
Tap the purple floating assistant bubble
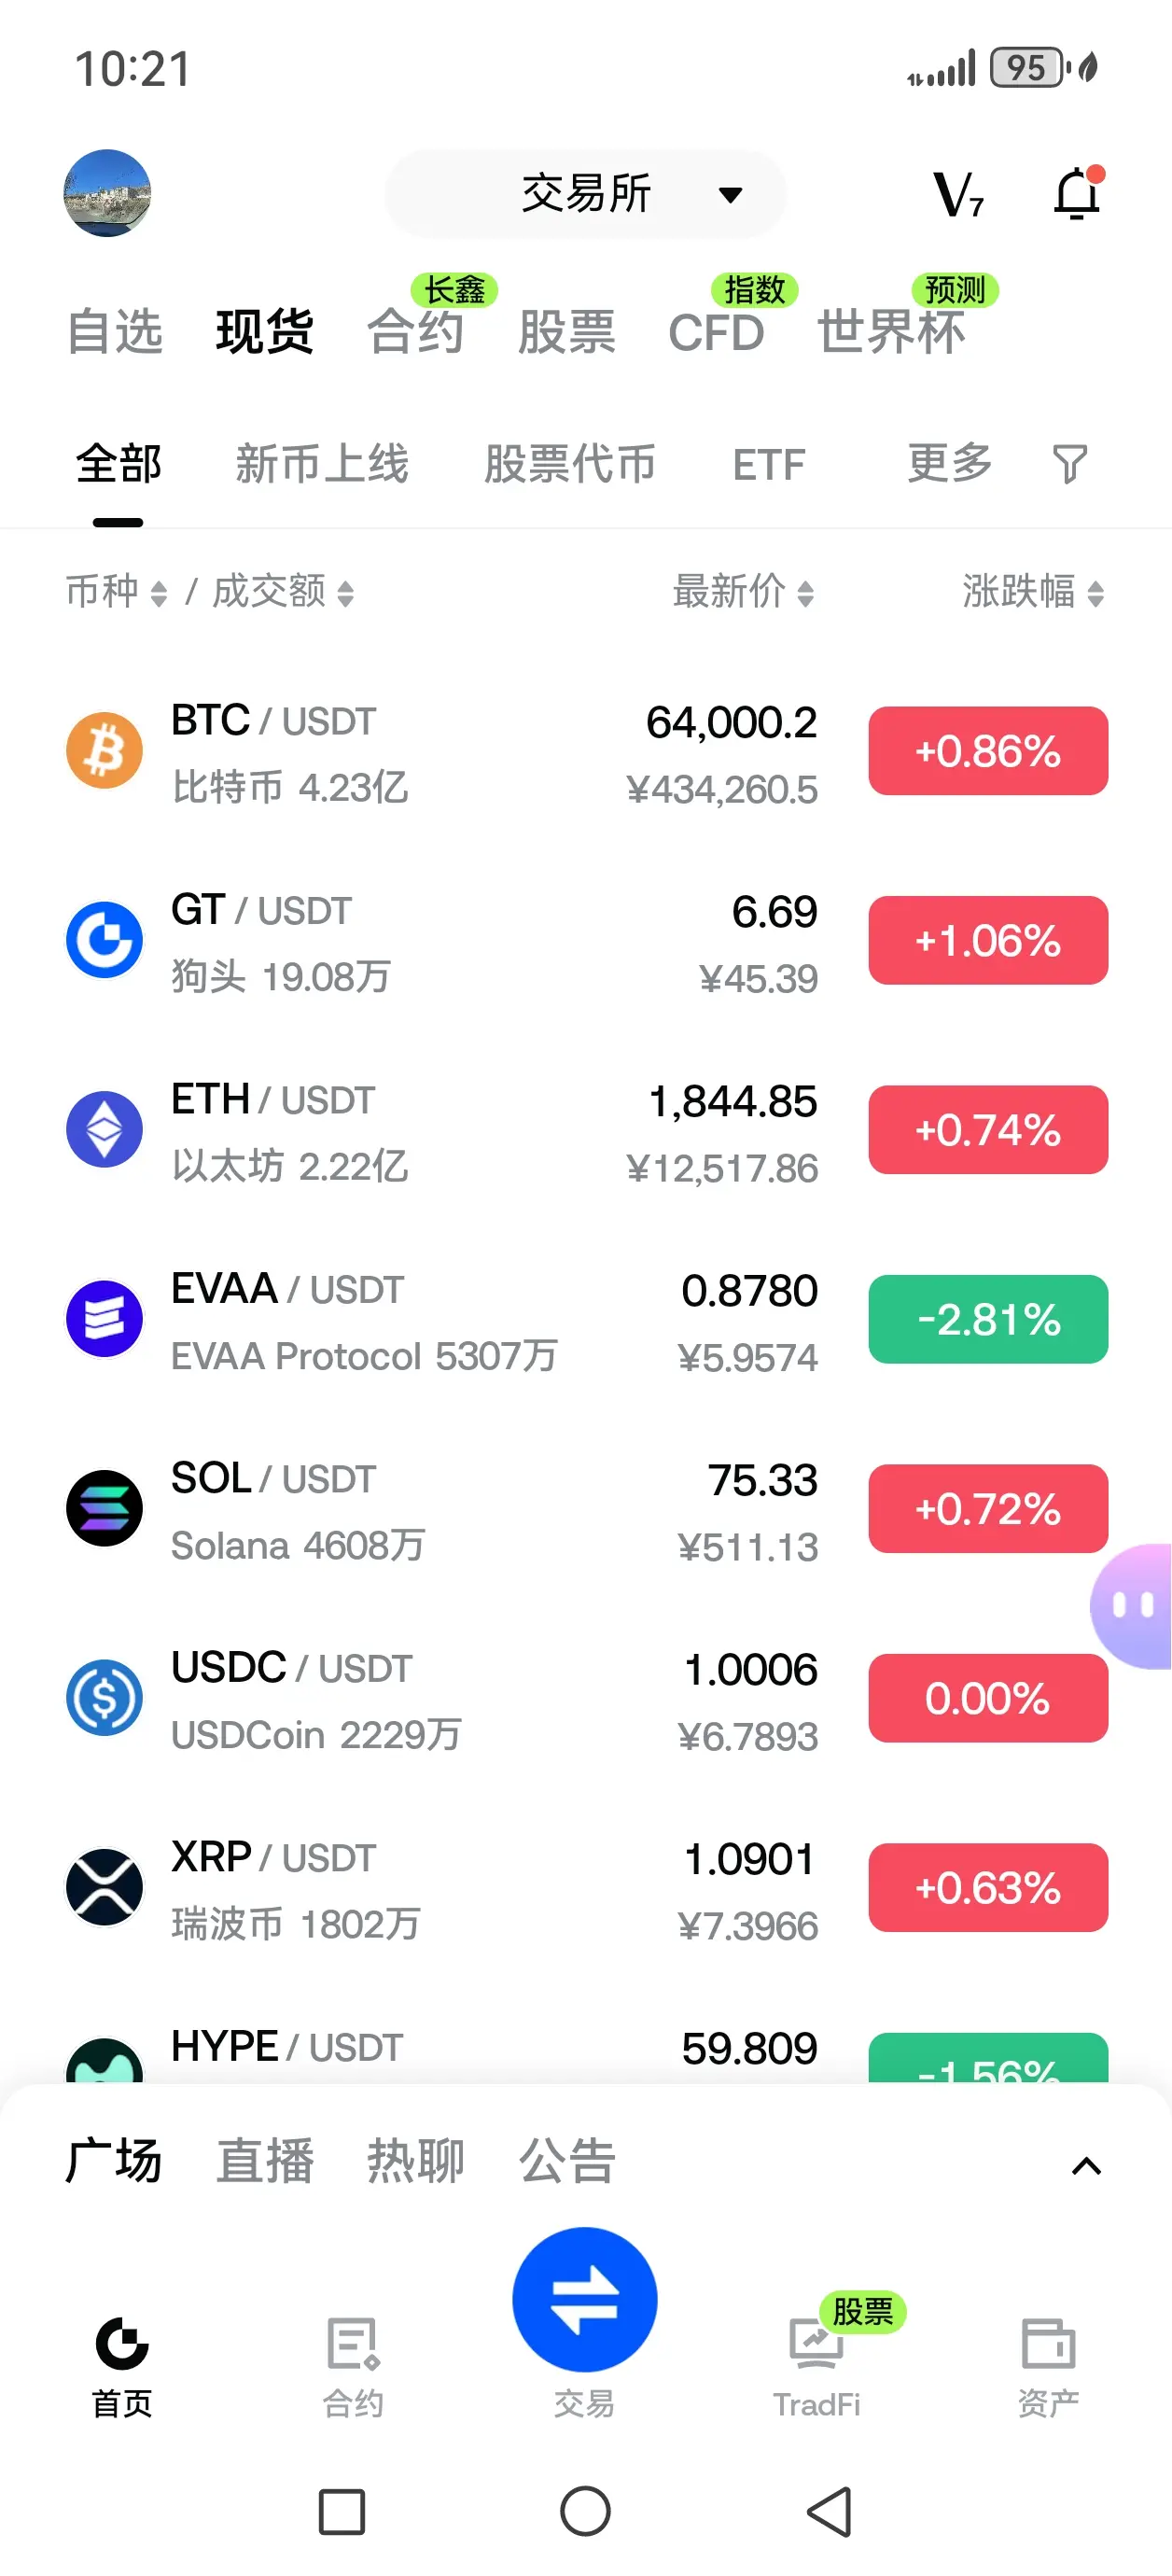pos(1132,1606)
